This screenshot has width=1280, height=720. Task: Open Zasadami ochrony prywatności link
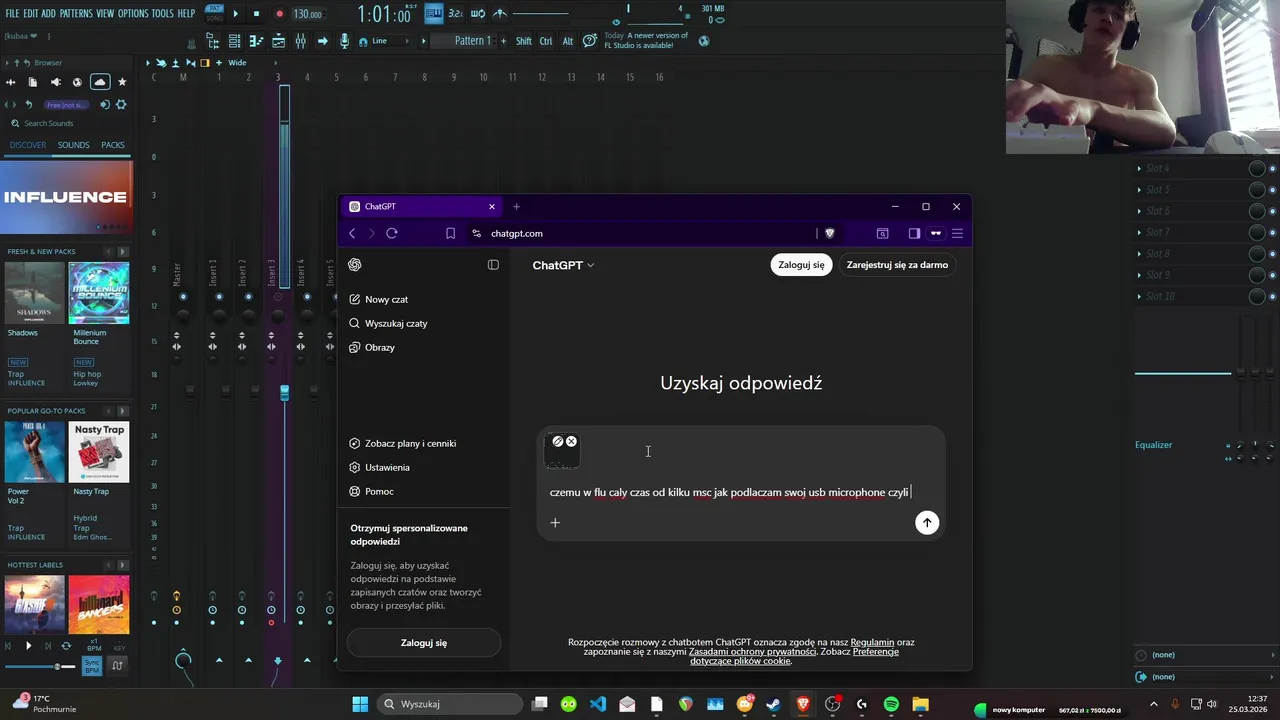coord(753,652)
